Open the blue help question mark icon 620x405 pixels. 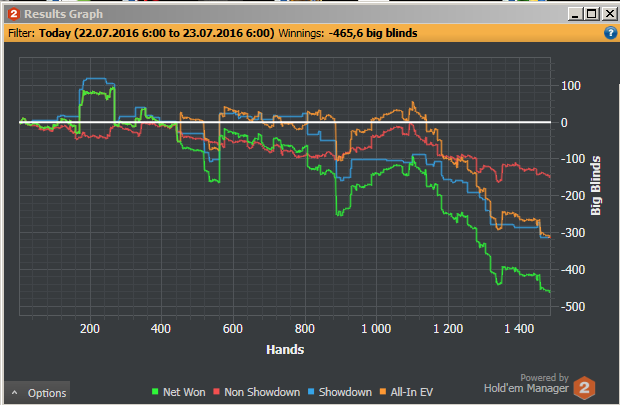click(611, 33)
